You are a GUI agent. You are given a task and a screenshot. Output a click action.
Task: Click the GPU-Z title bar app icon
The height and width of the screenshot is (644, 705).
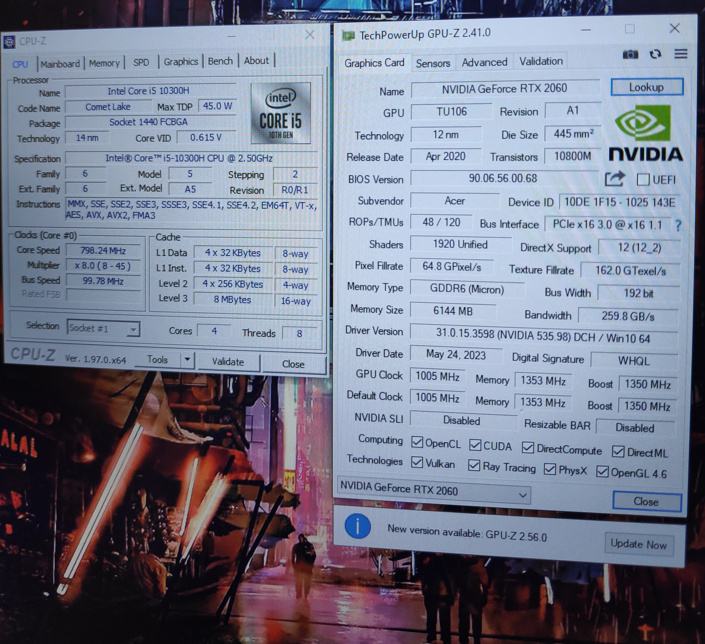pyautogui.click(x=348, y=35)
